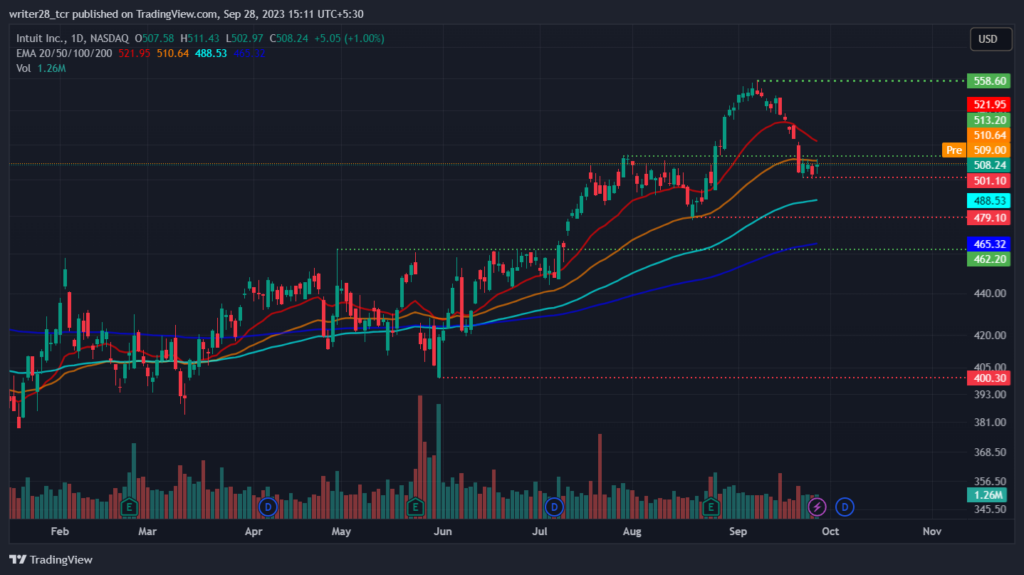Click the 345.50 price axis value

[990, 509]
